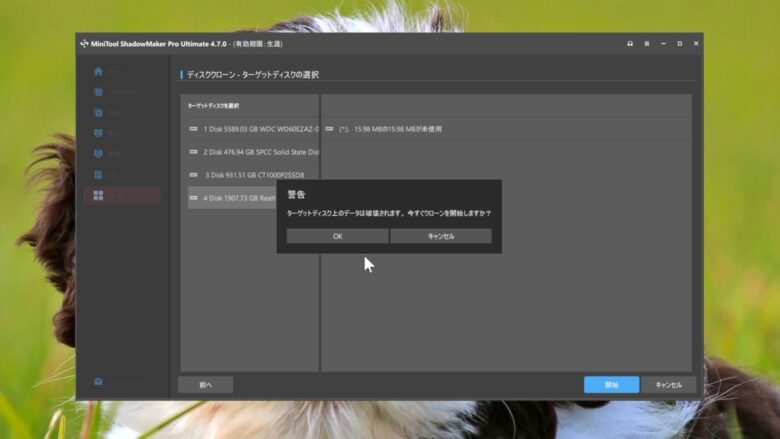780x439 pixels.
Task: Open the Home page from the sidebar
Action: [x=98, y=72]
